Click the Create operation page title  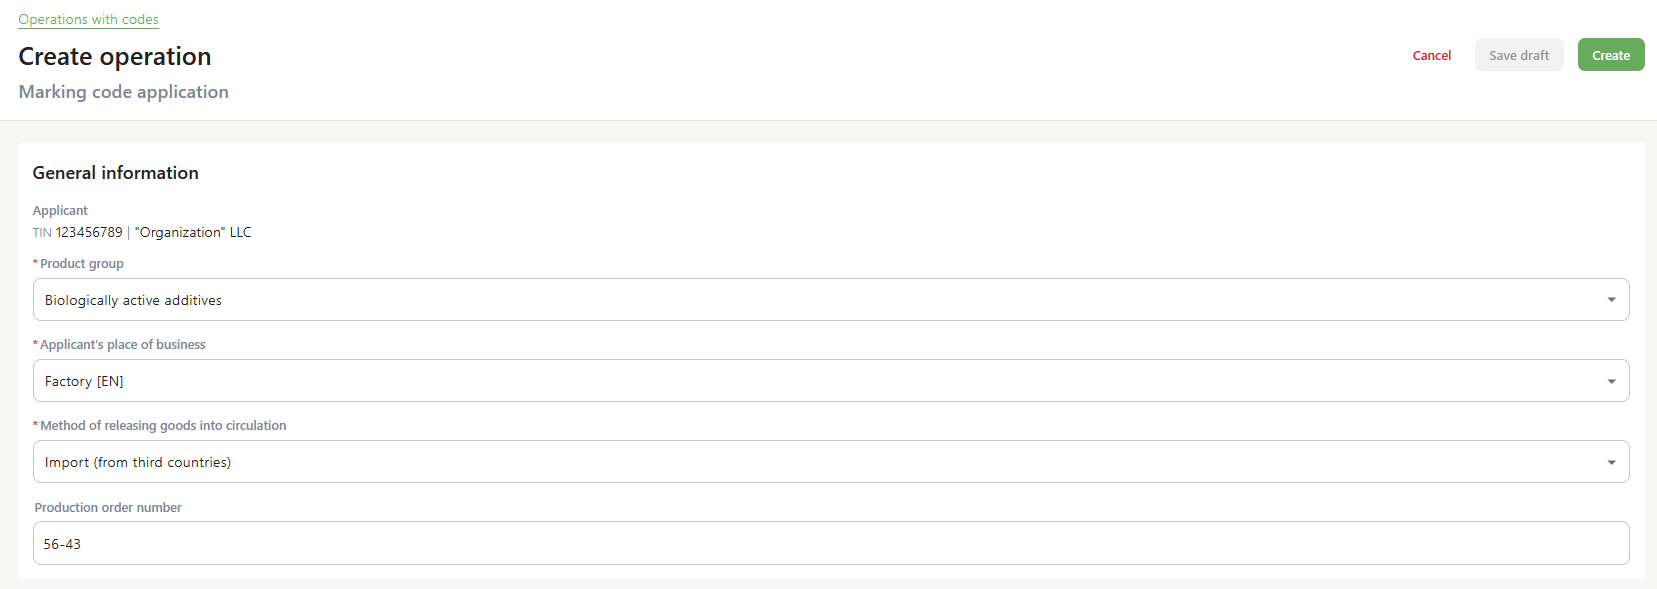115,56
